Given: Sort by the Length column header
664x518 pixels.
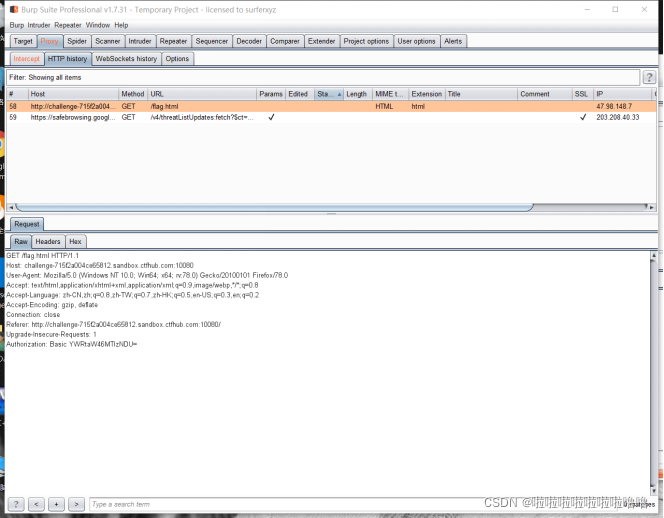Looking at the screenshot, I should click(x=357, y=94).
